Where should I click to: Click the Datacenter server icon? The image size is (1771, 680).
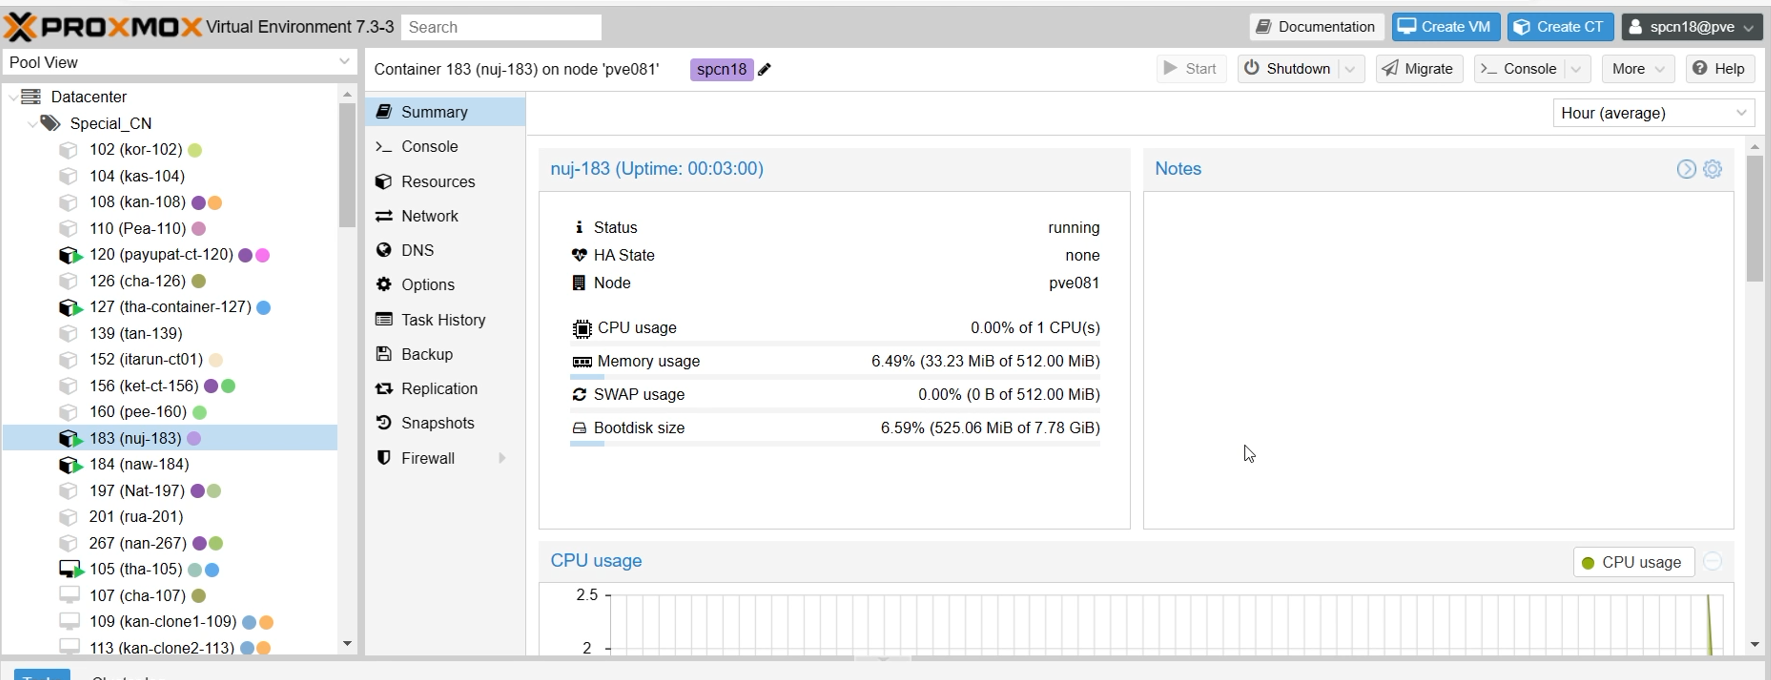pos(32,97)
